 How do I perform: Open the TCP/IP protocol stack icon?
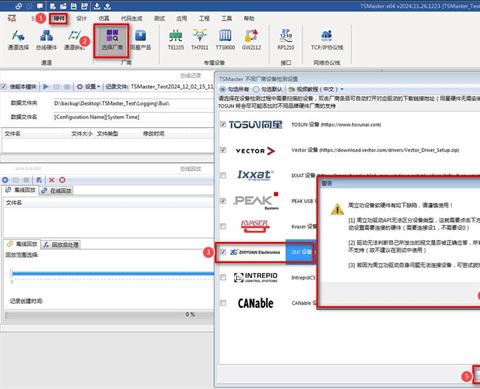(327, 40)
